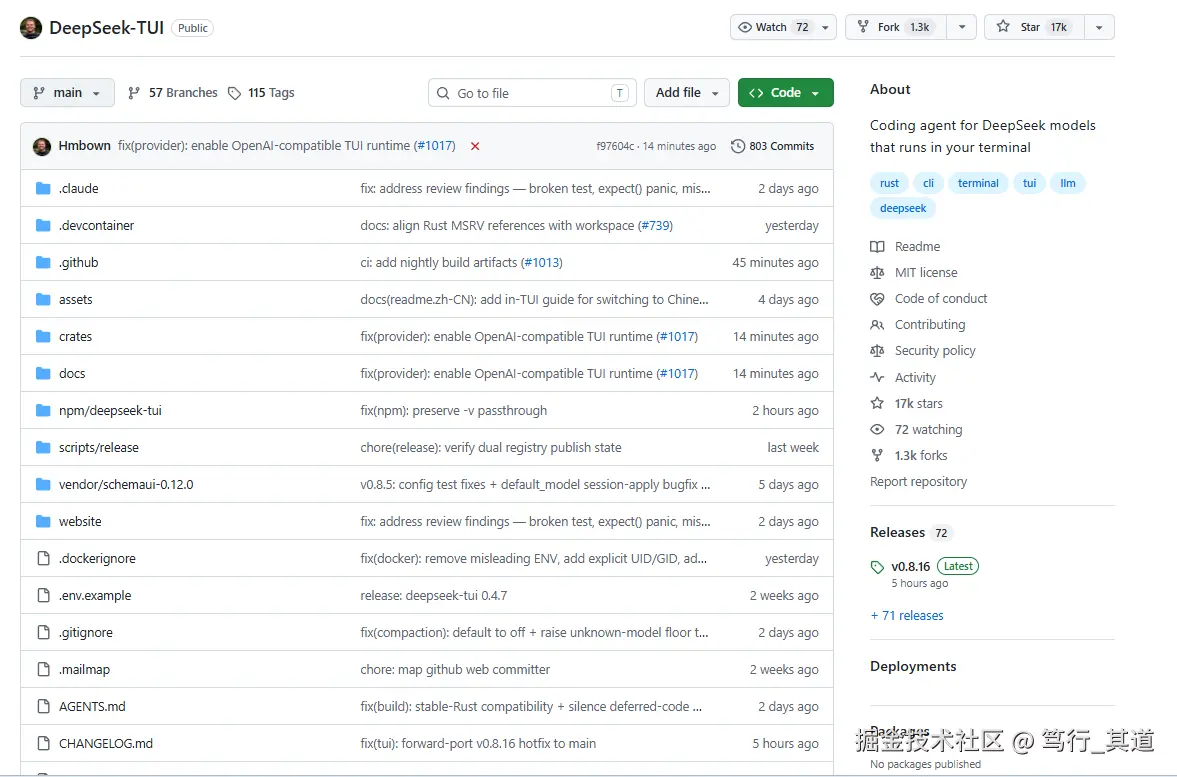Image resolution: width=1177 pixels, height=777 pixels.
Task: Open the CHANGELOG.md file
Action: (106, 743)
